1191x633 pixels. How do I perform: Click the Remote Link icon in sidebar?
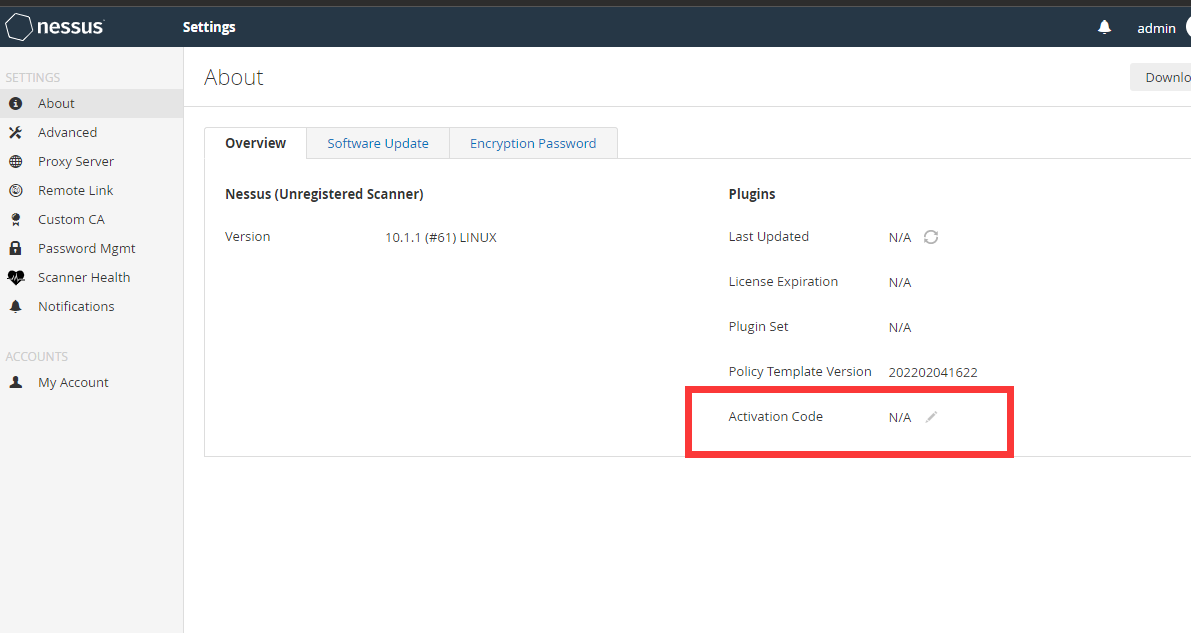[15, 191]
